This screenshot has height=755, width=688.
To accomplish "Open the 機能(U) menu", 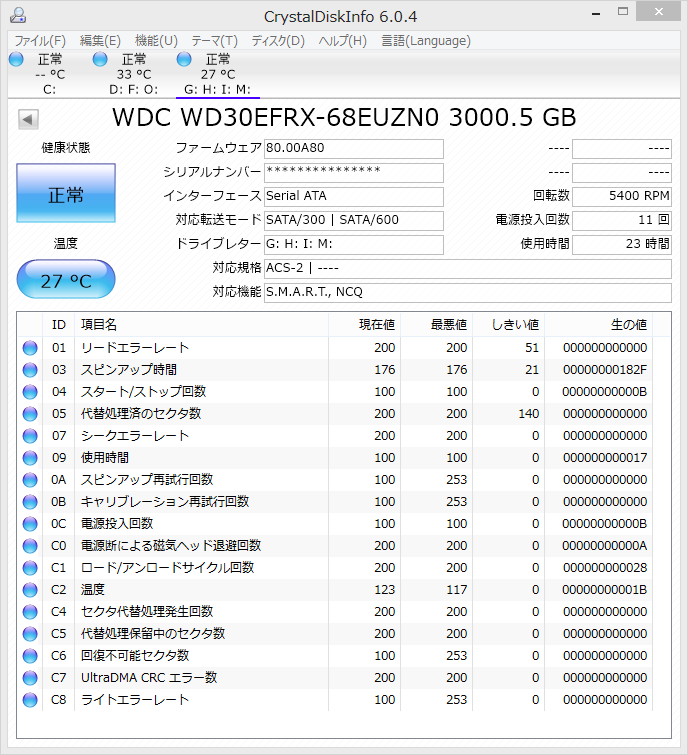I will pos(156,41).
